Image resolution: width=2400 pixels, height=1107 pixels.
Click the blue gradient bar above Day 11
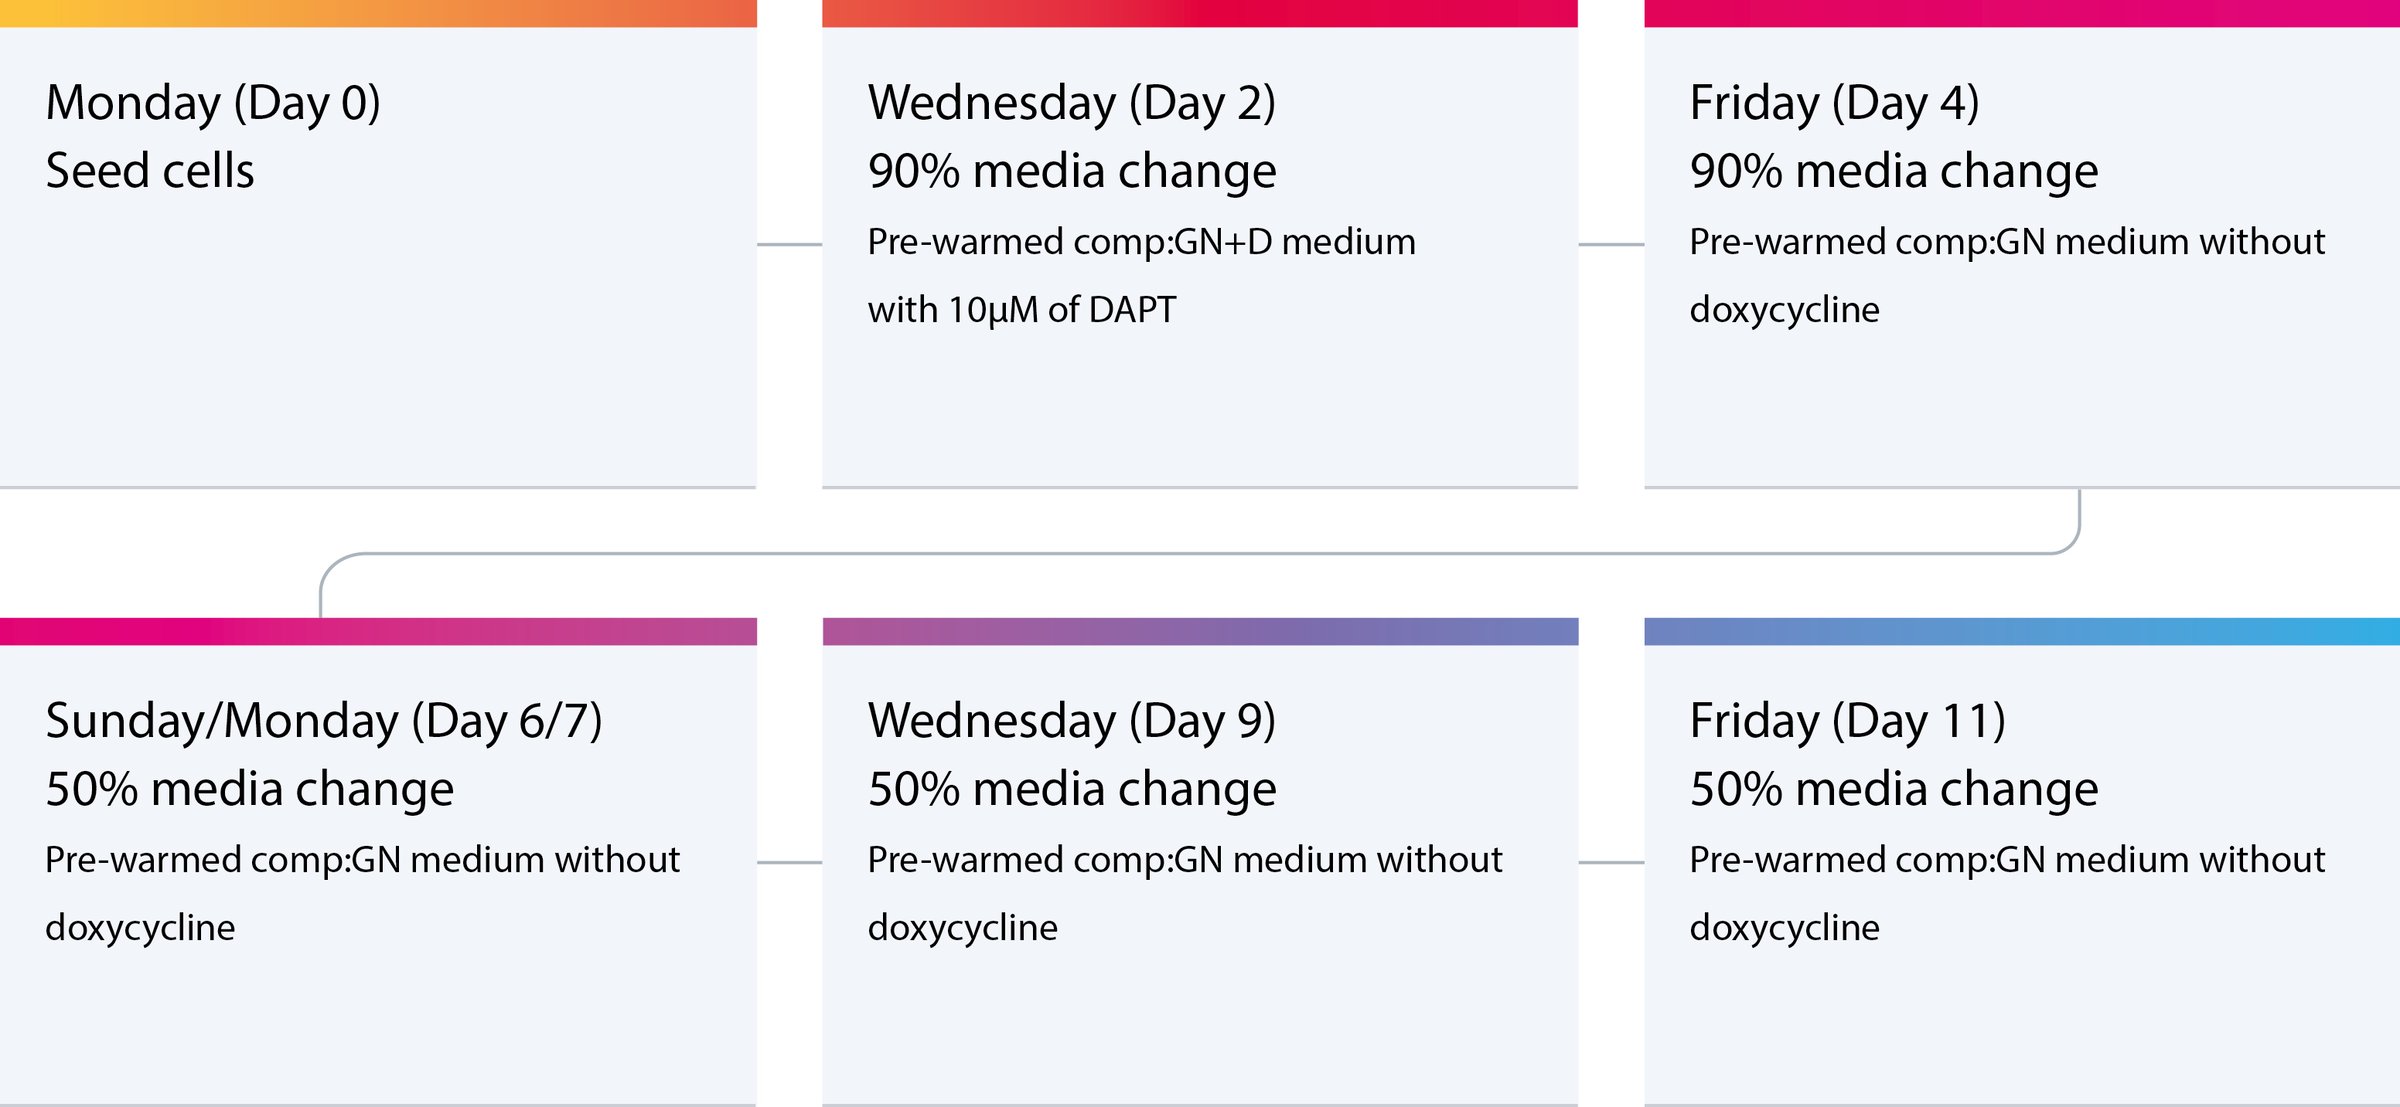pos(2021,631)
